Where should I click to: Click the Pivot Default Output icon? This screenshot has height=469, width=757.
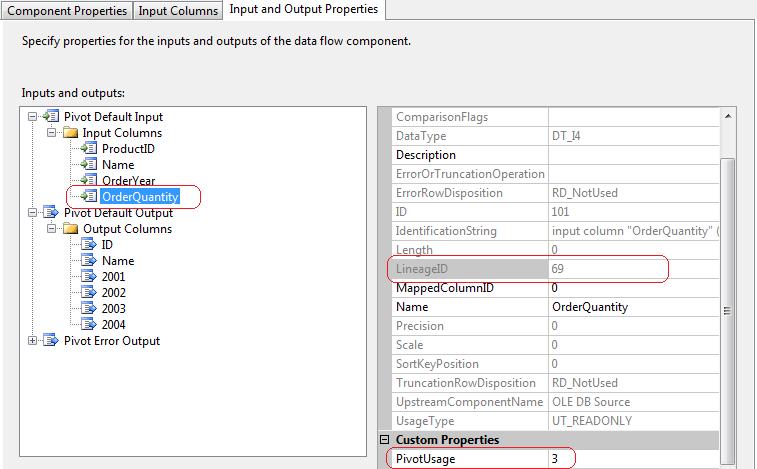[51, 213]
